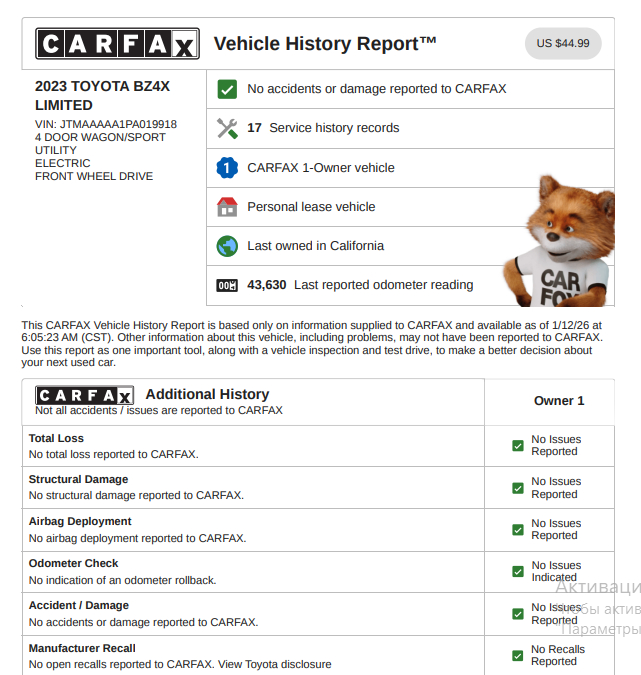The image size is (641, 675).
Task: Click the personal lease house icon
Action: tap(227, 207)
